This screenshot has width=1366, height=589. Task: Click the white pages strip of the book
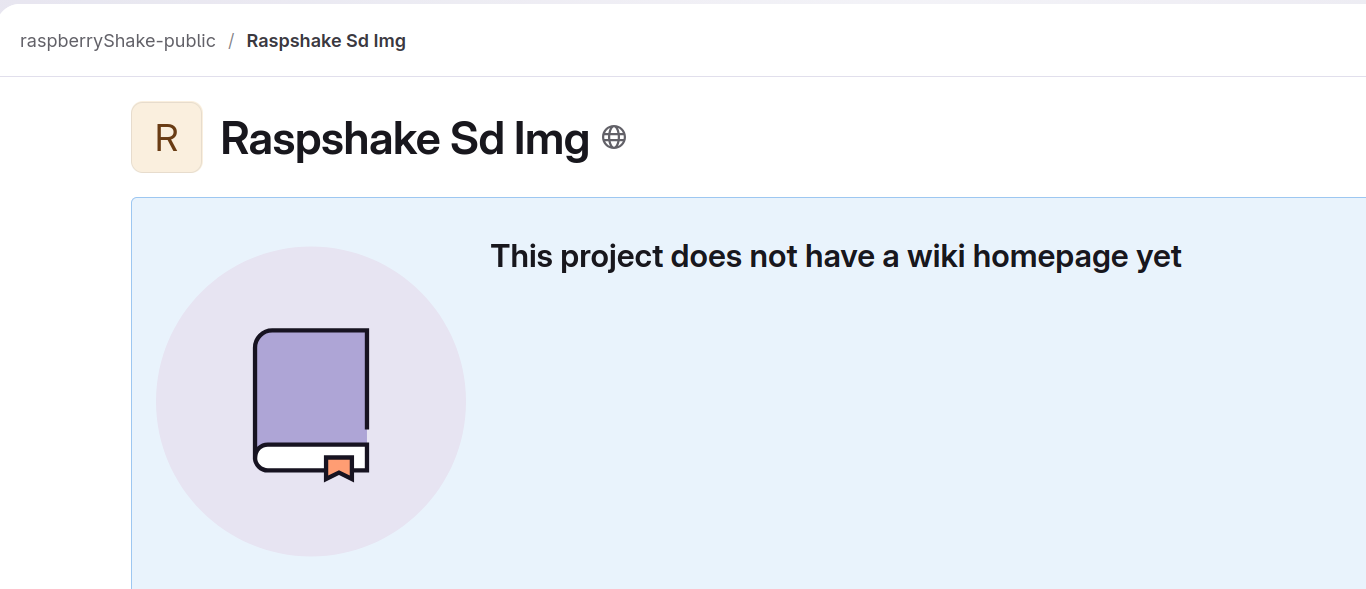click(290, 458)
